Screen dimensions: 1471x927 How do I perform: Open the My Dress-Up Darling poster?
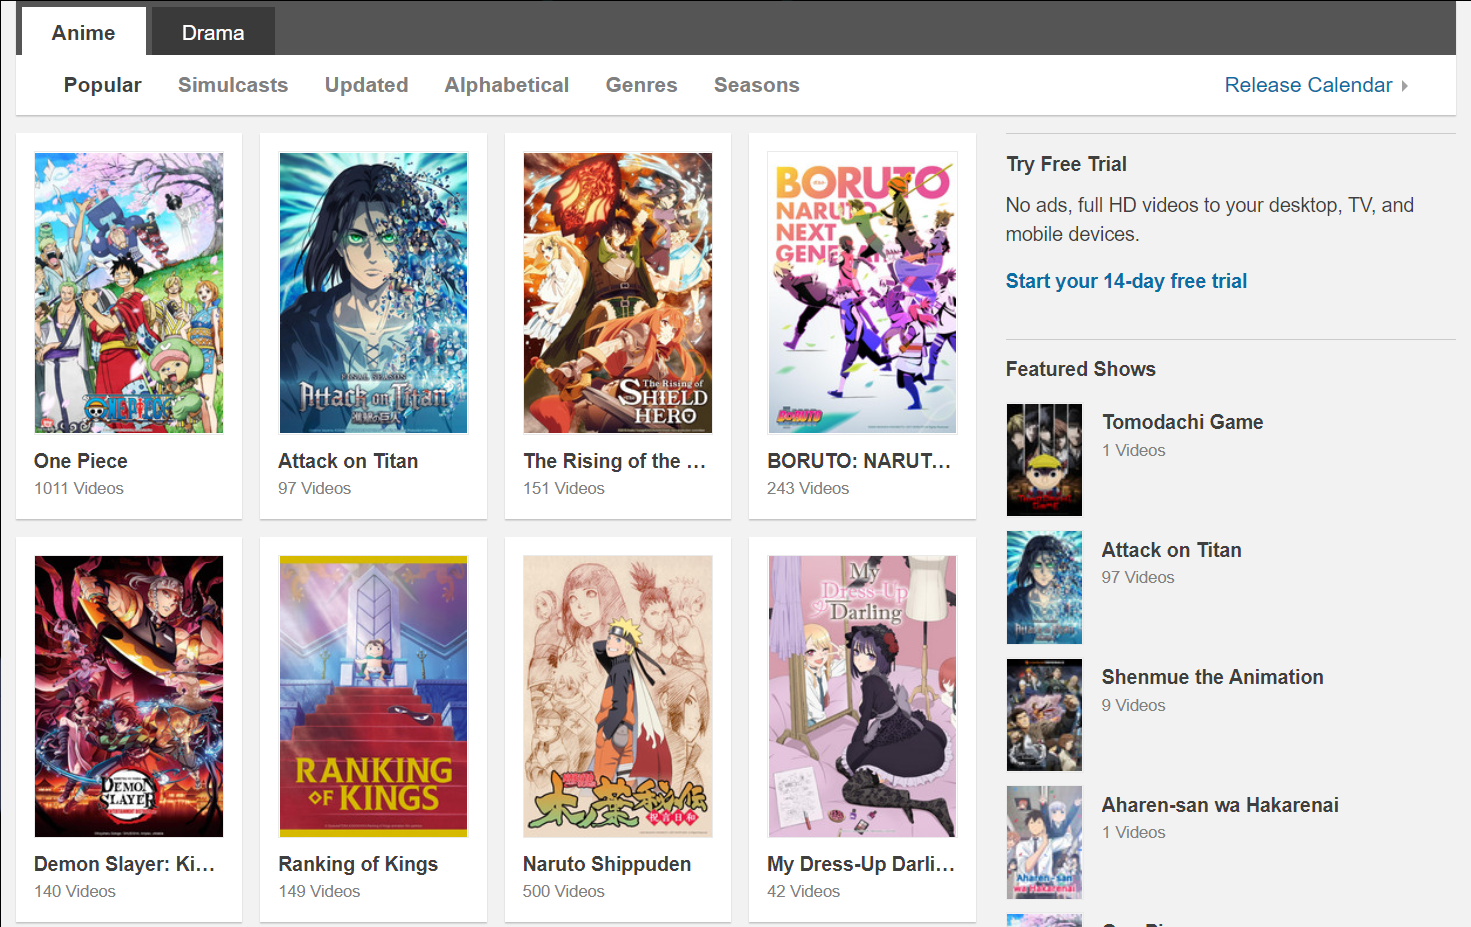click(862, 696)
